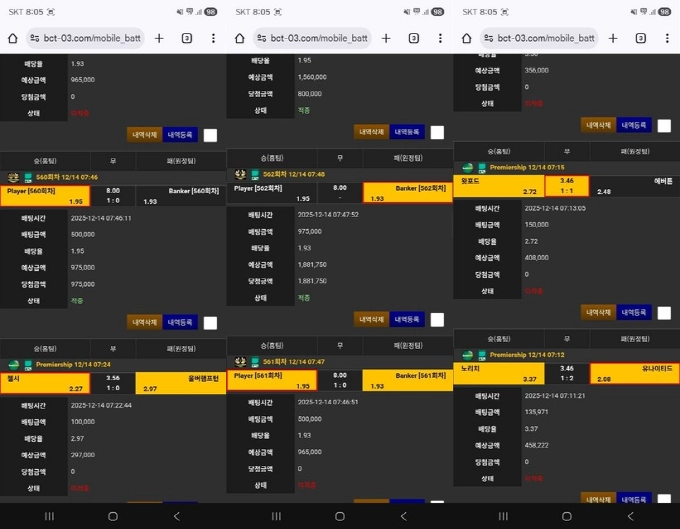680x529 pixels.
Task: Select the Player [560회차] bet cell
Action: (x=45, y=195)
